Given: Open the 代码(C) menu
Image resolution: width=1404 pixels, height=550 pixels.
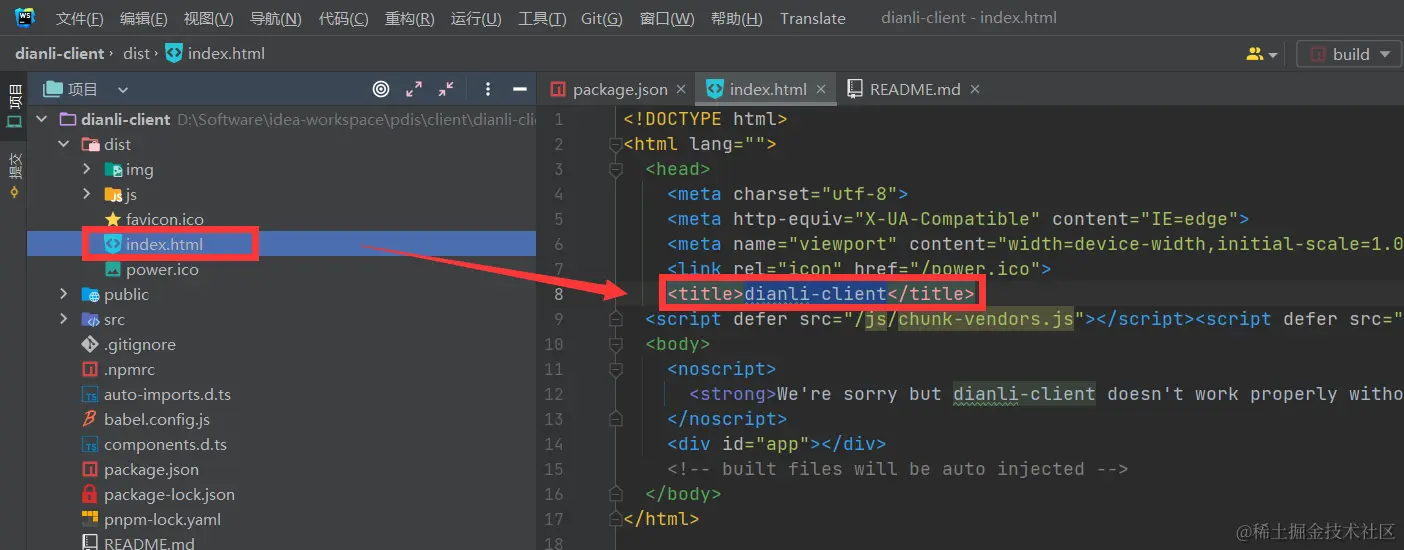Looking at the screenshot, I should click(x=343, y=18).
